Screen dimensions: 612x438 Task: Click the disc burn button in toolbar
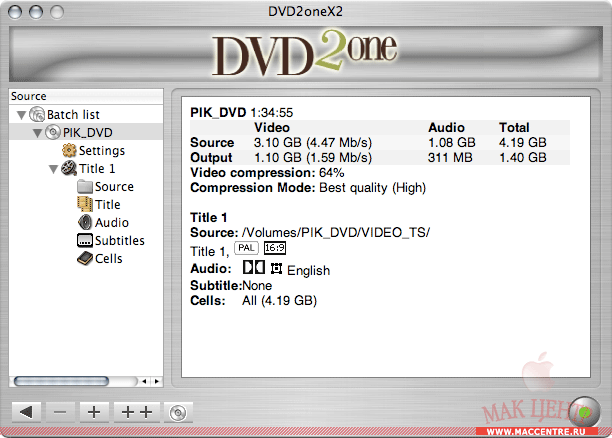click(178, 413)
